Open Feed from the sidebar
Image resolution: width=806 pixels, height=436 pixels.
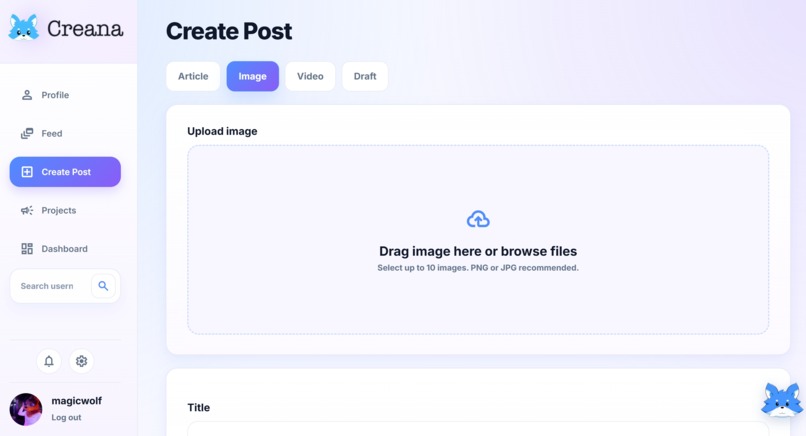[x=65, y=134]
